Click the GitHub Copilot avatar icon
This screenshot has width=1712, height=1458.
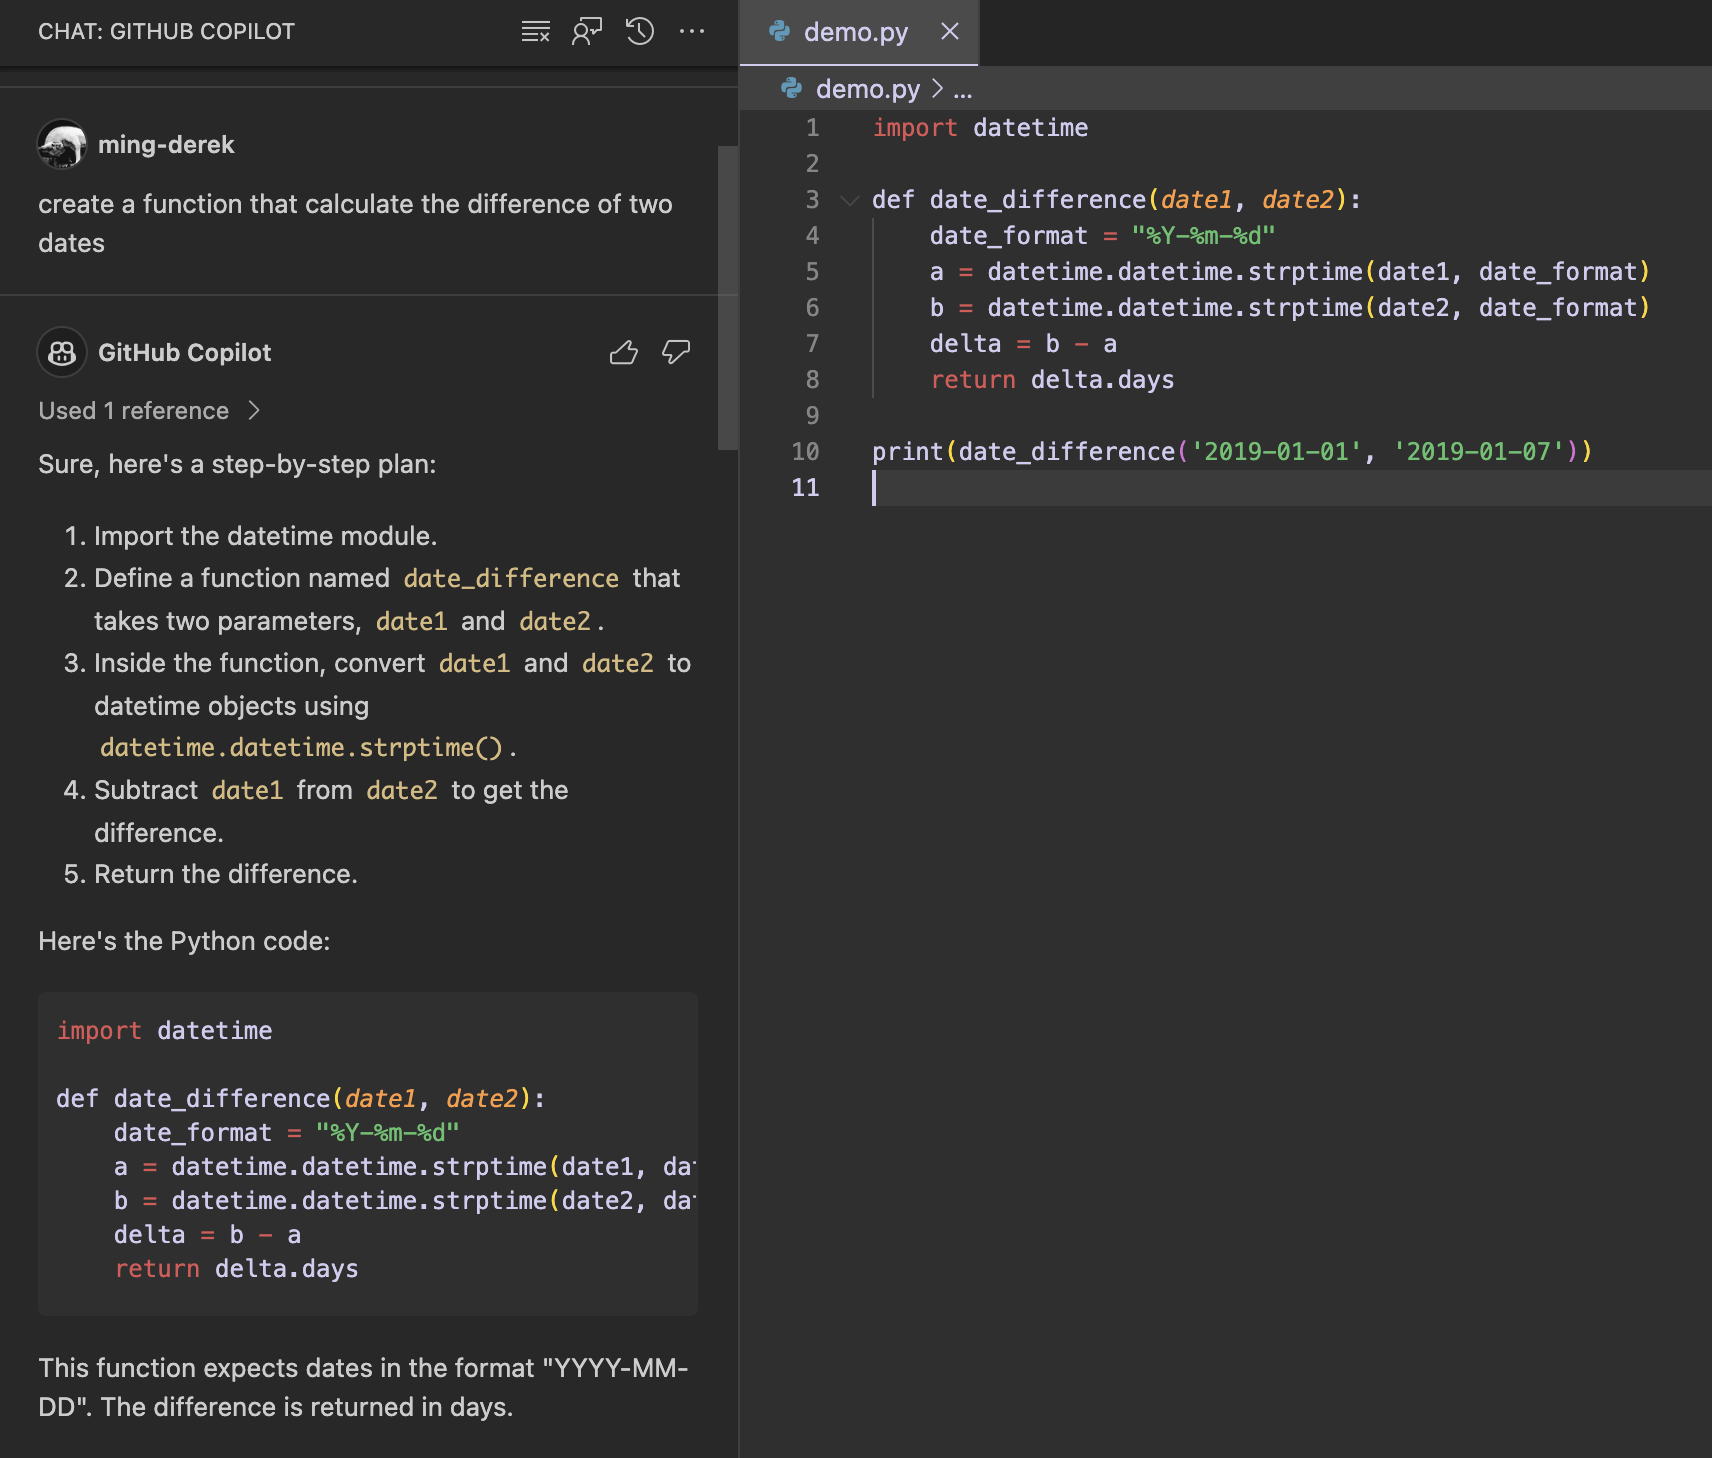[x=62, y=352]
